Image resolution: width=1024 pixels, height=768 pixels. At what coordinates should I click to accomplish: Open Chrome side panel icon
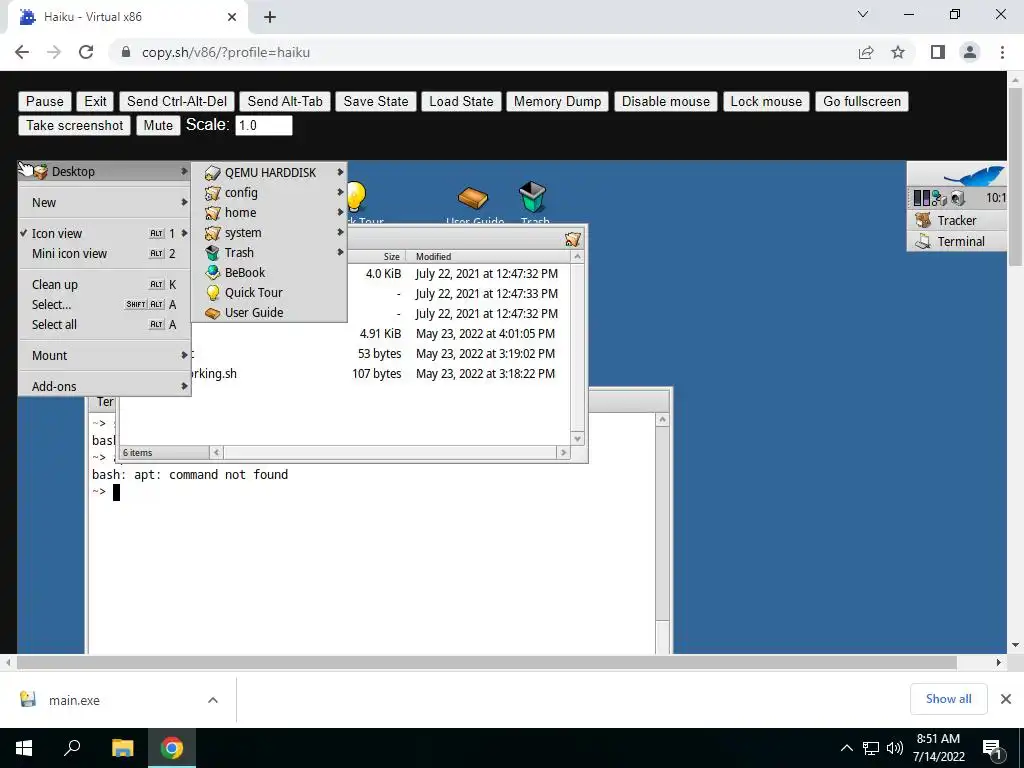pyautogui.click(x=938, y=52)
